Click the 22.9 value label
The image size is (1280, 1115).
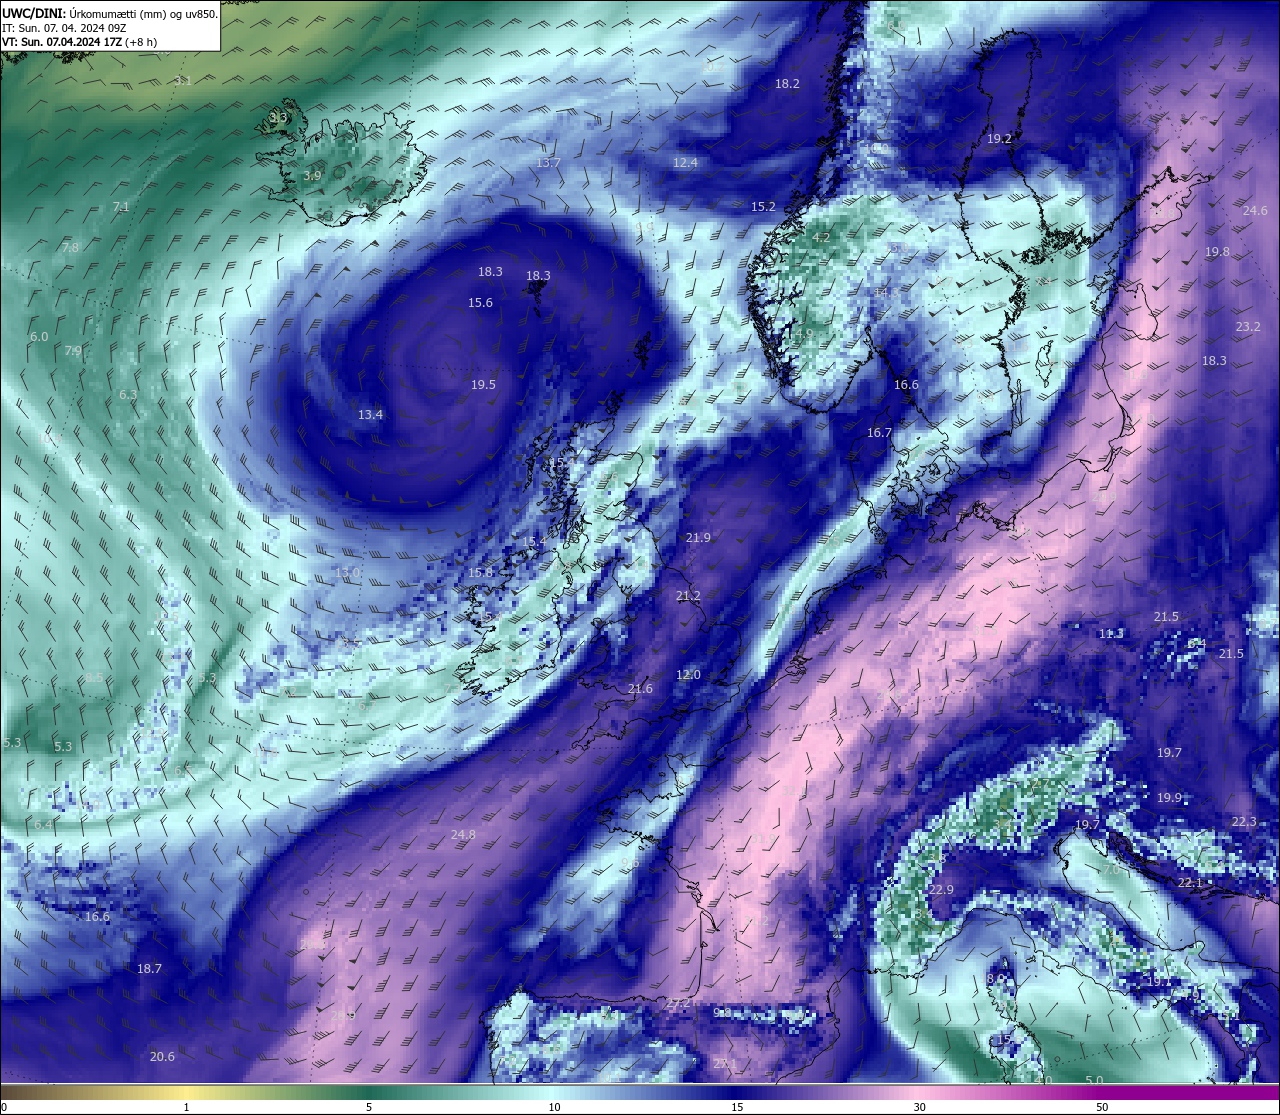(941, 890)
